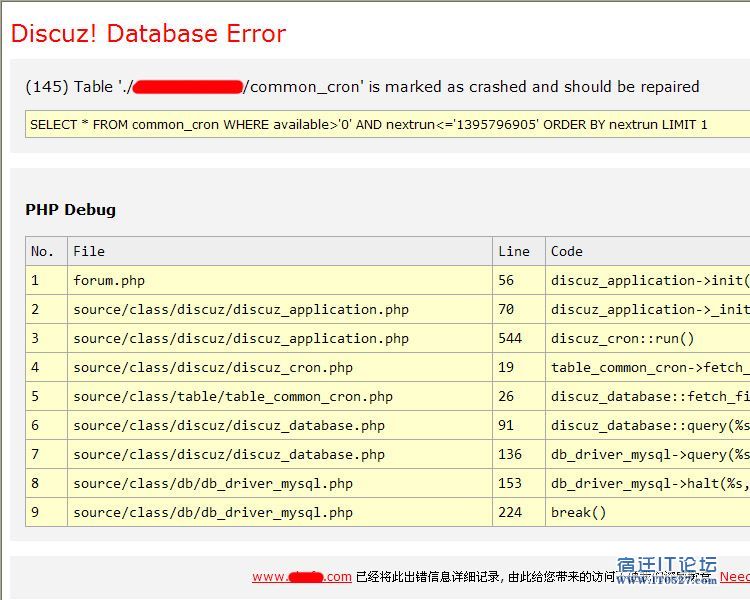This screenshot has height=600, width=750.
Task: Click the 'Code' column header
Action: tap(648, 251)
